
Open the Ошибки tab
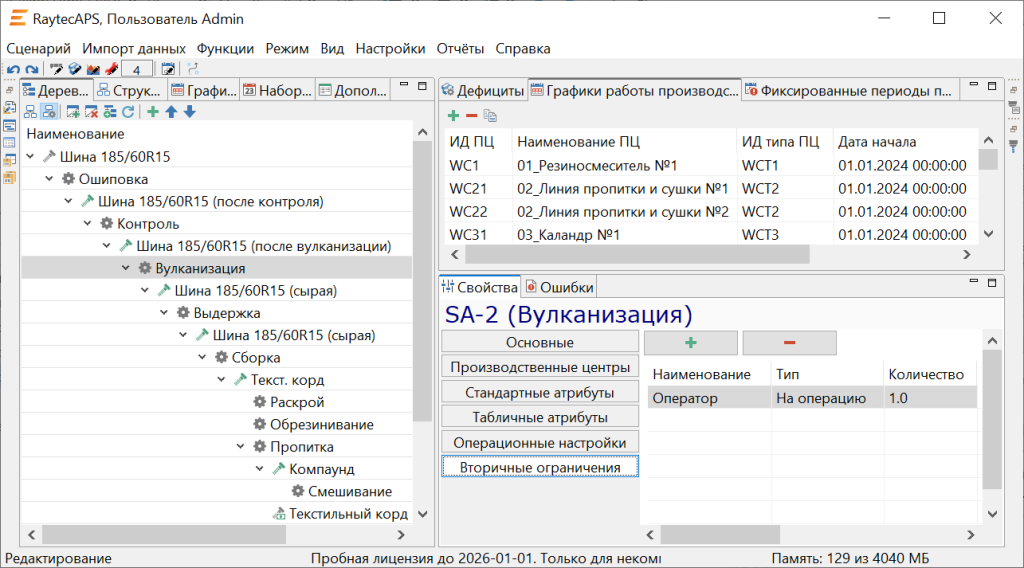[560, 287]
